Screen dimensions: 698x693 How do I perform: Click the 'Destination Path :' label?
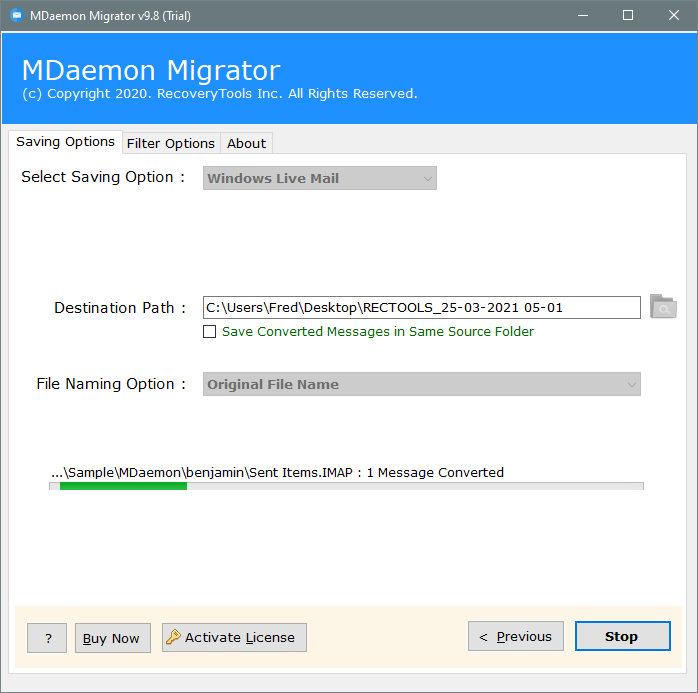(x=120, y=308)
